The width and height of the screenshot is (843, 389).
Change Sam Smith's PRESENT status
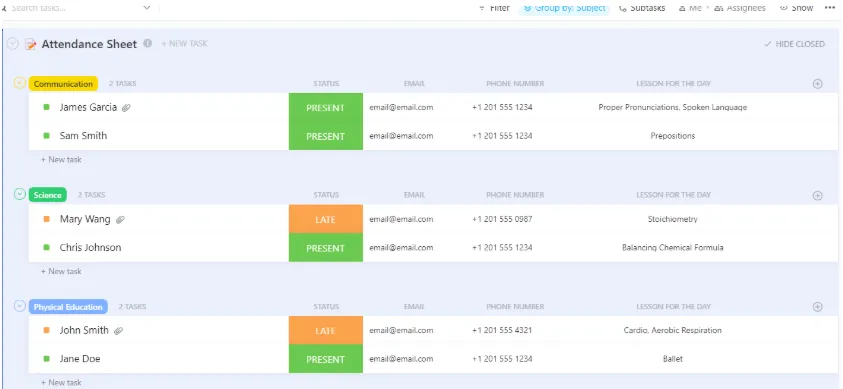pyautogui.click(x=326, y=136)
